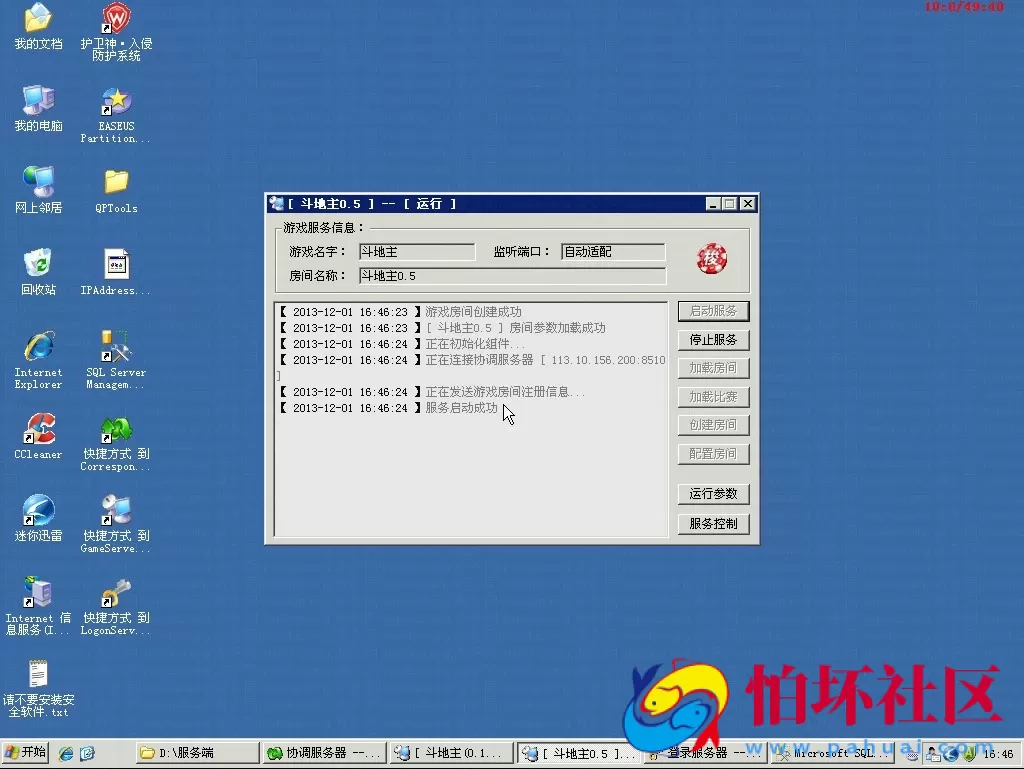Viewport: 1024px width, 769px height.
Task: Switch to D:\服务端 taskbar window
Action: [195, 753]
